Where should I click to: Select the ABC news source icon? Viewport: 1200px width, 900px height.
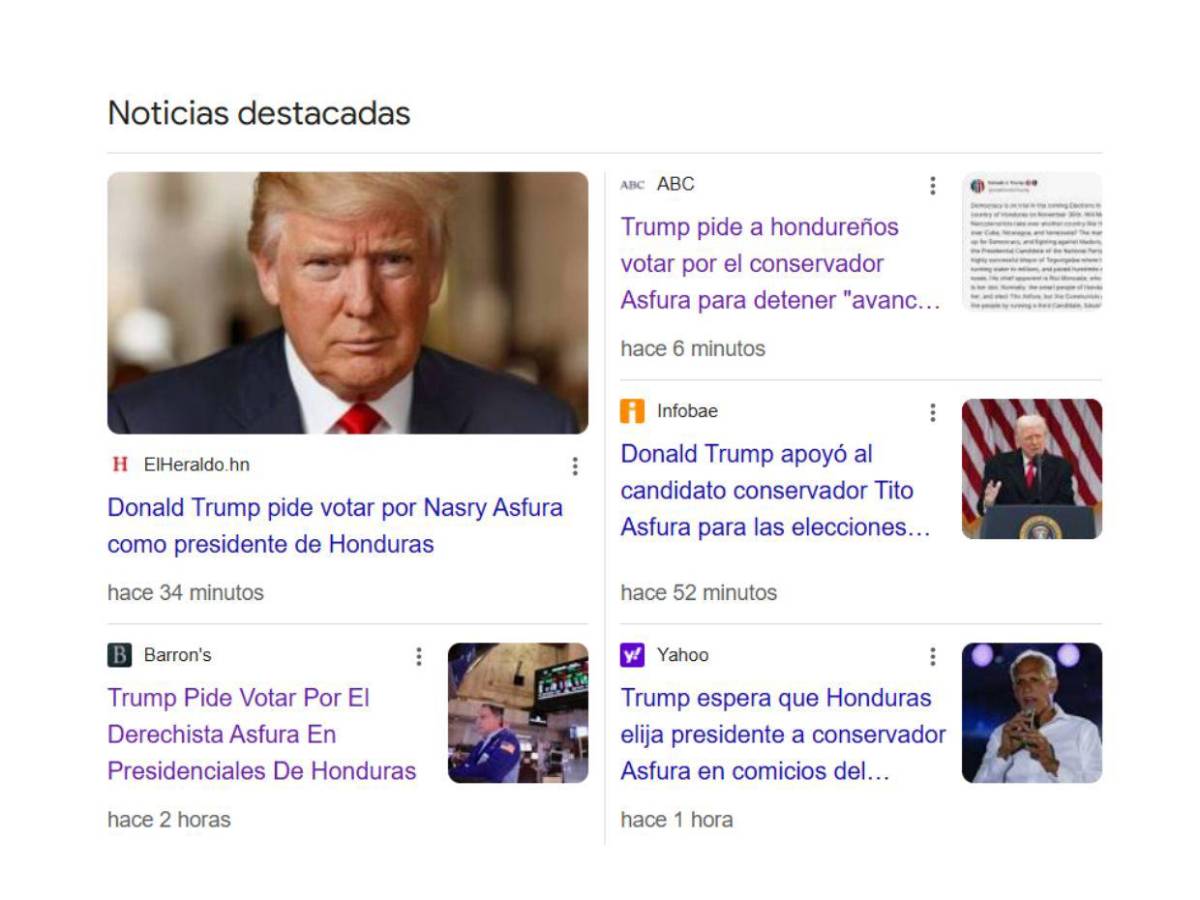pos(634,184)
